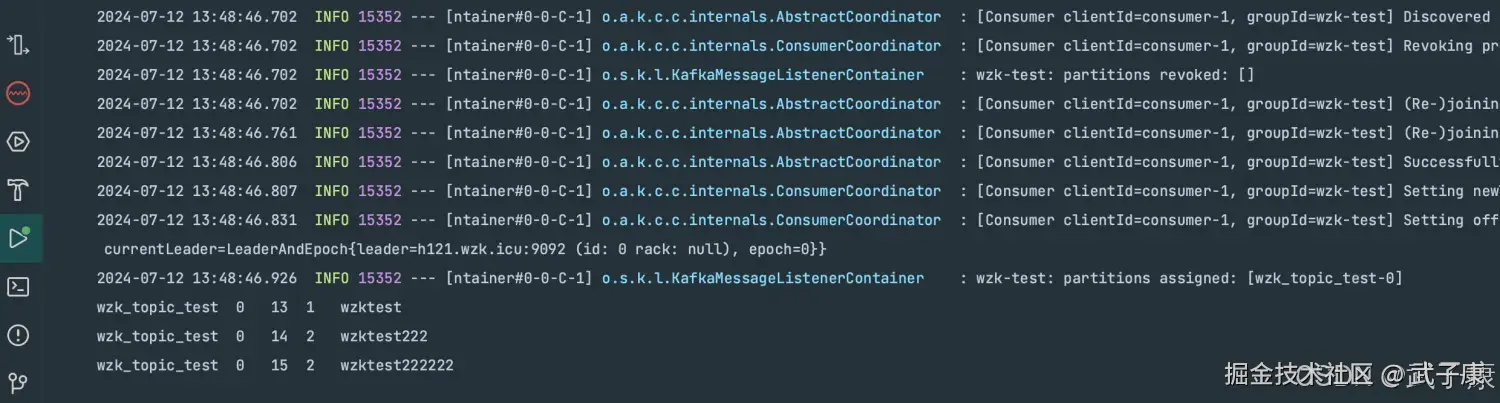Screen dimensions: 1500x403
Task: Click the arrow-into-bracket sidebar icon
Action: coord(18,45)
